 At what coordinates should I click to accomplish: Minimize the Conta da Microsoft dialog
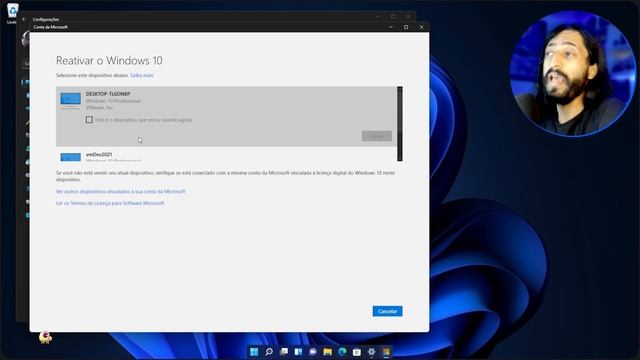point(391,27)
